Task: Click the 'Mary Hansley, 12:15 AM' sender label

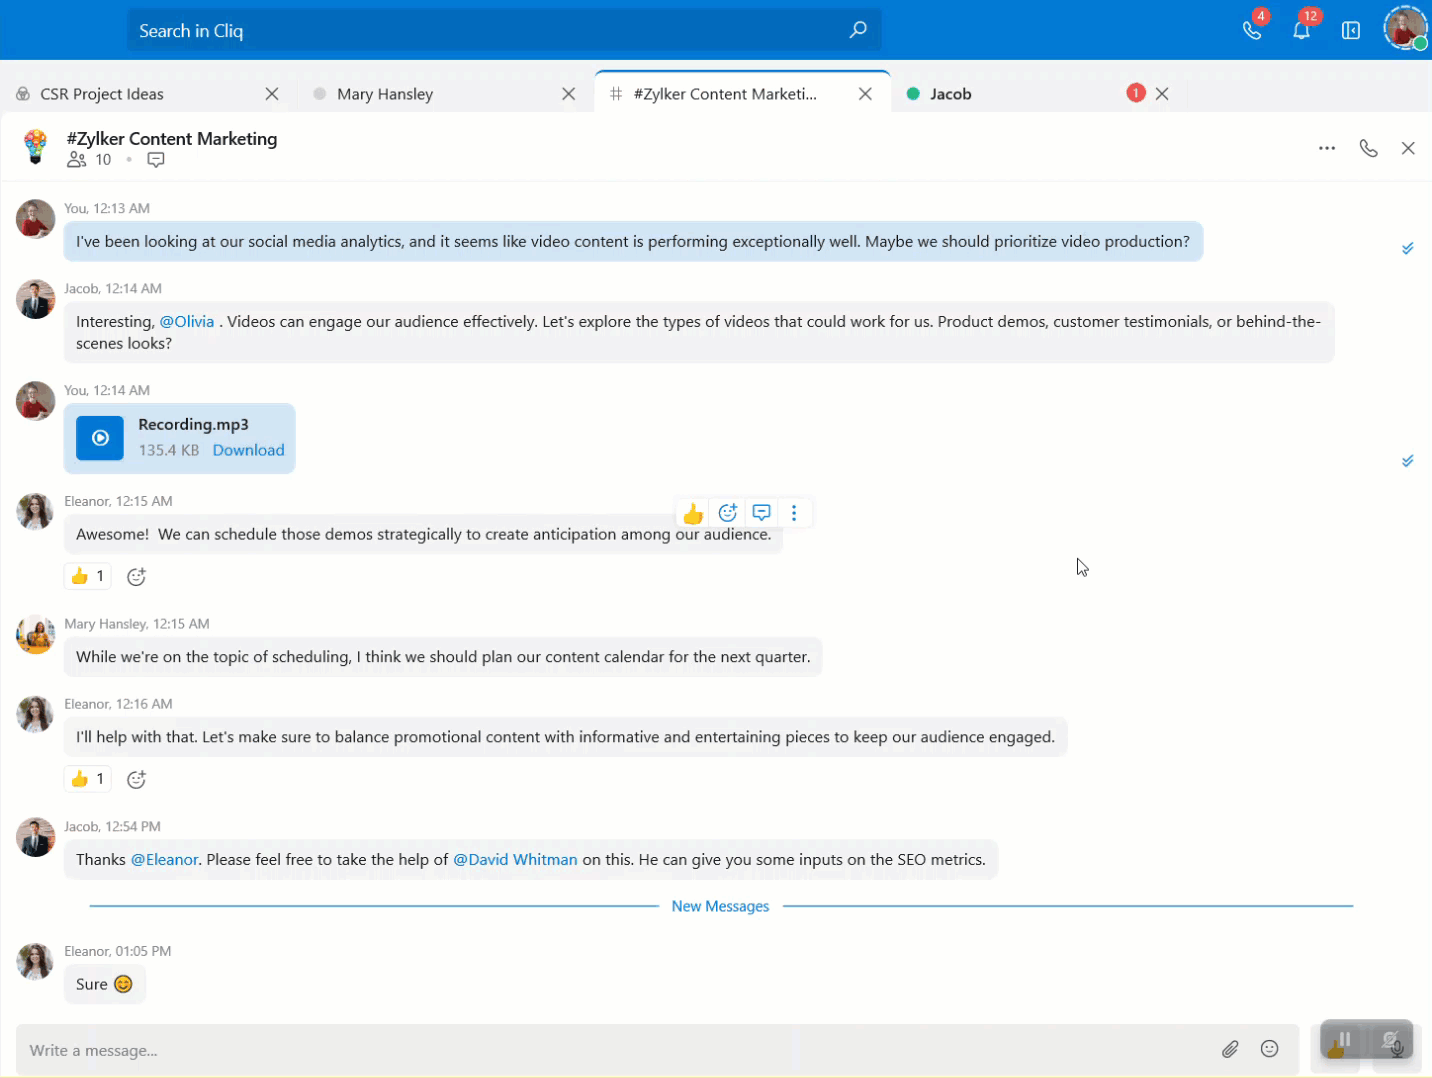Action: tap(137, 624)
